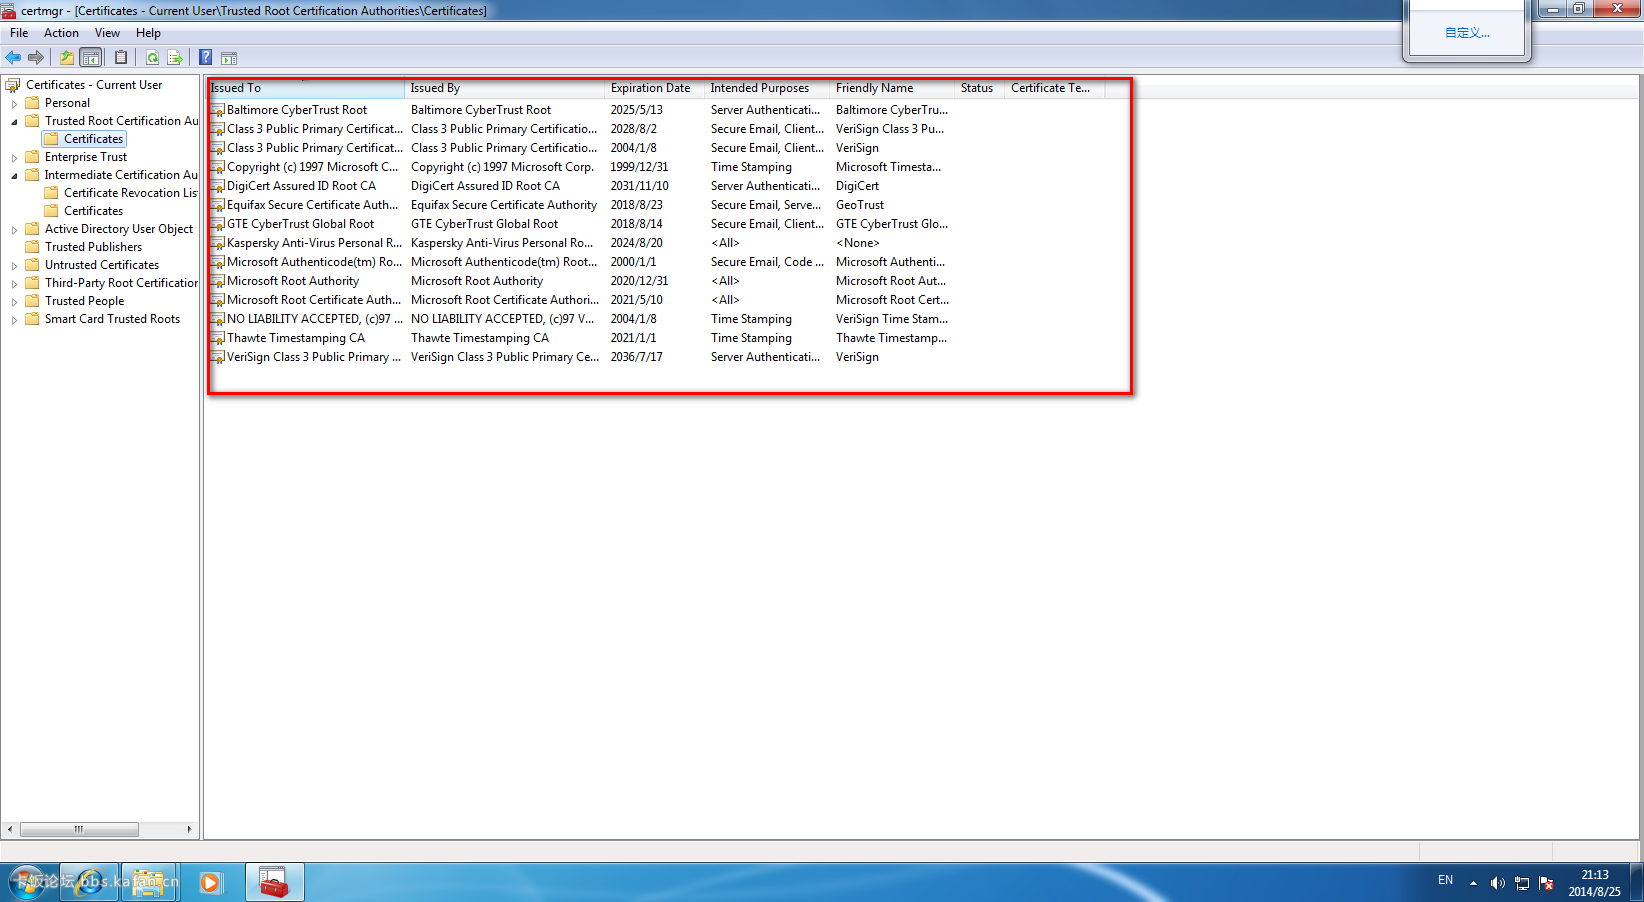Go back with the blue Back arrow
This screenshot has height=902, width=1644.
point(13,58)
